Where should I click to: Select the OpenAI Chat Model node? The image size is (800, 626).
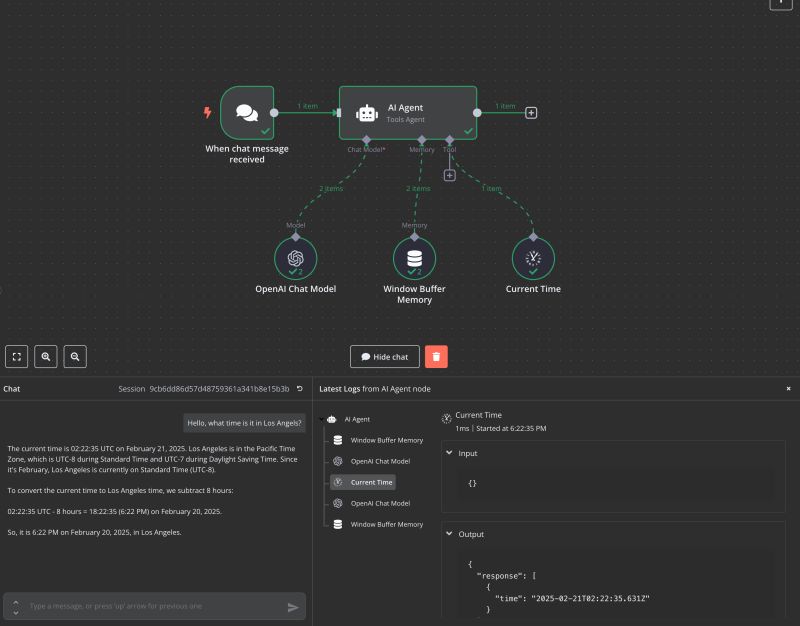[x=295, y=258]
